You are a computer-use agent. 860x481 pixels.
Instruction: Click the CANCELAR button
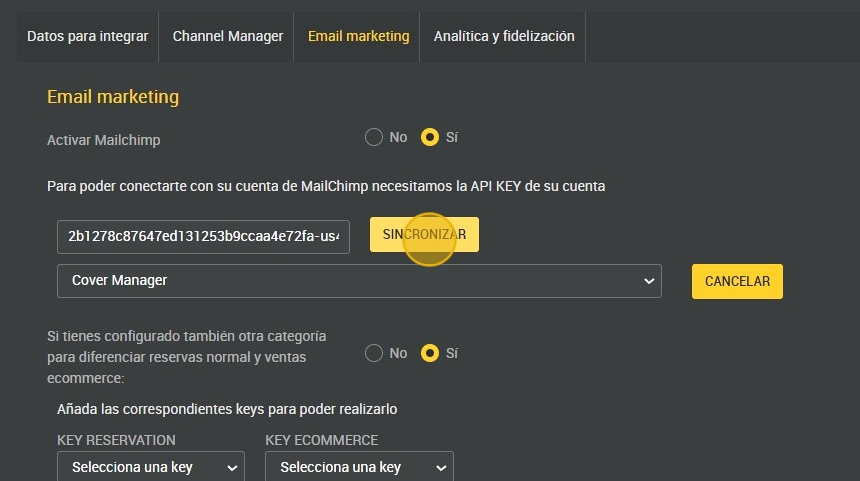pos(737,281)
